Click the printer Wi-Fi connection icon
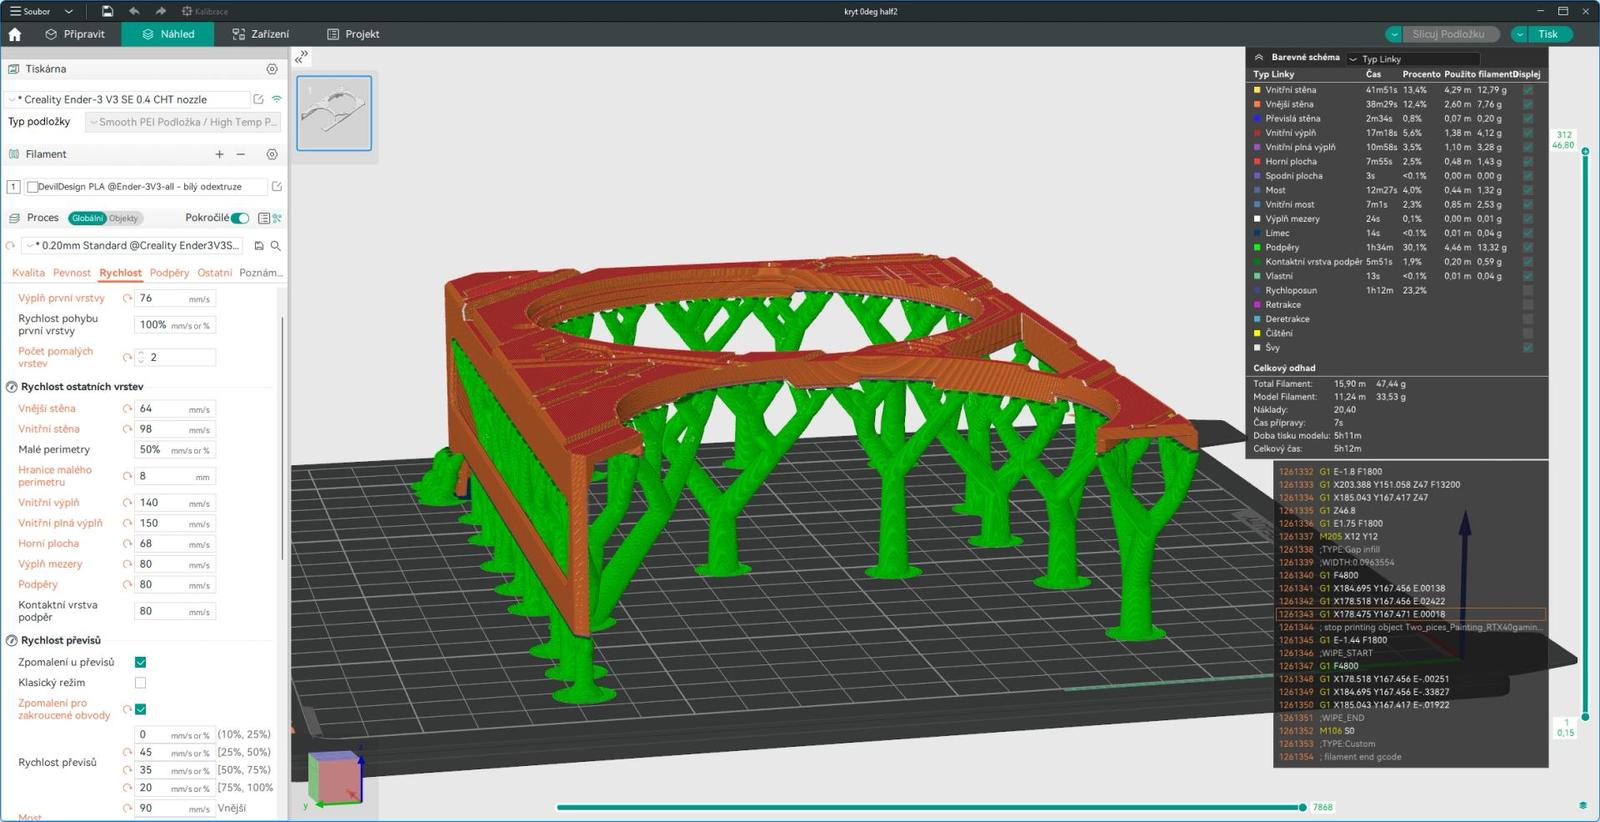The width and height of the screenshot is (1600, 822). tap(277, 99)
